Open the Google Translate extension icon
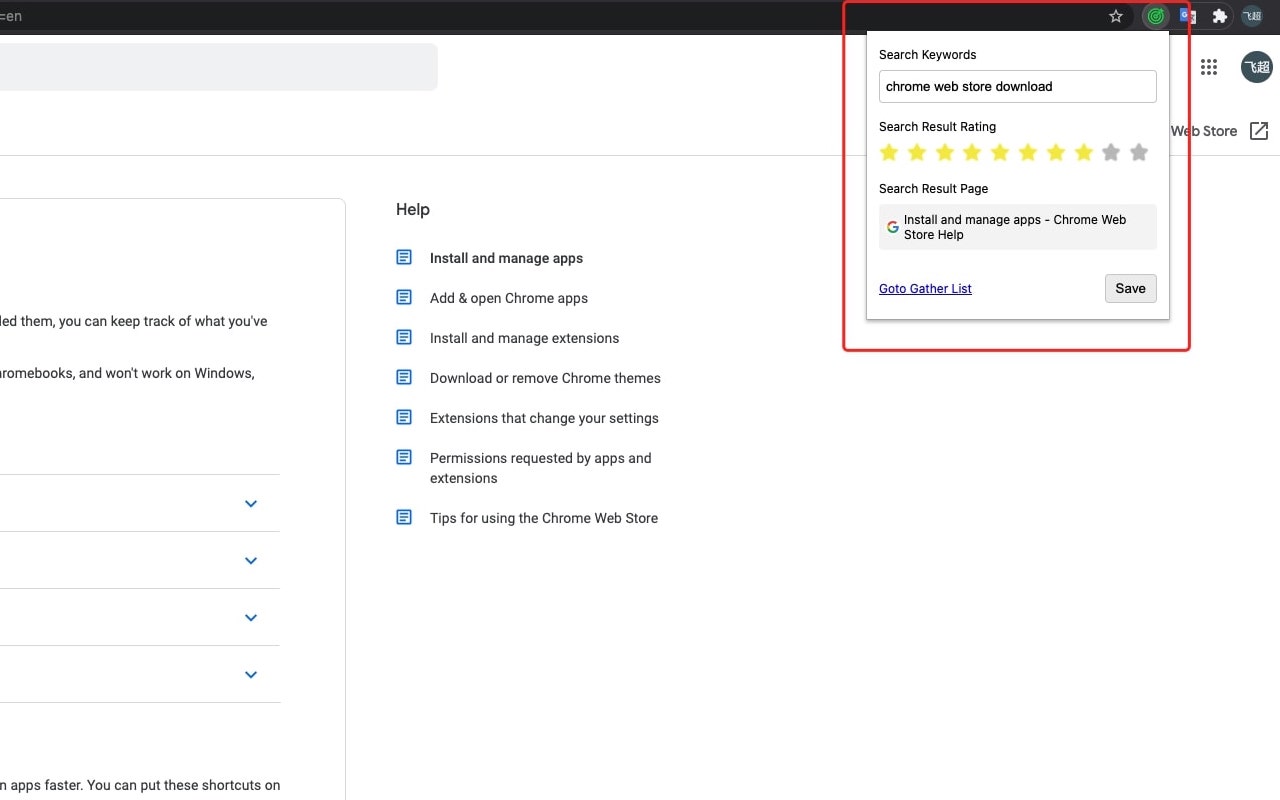This screenshot has width=1280, height=800. tap(1187, 16)
